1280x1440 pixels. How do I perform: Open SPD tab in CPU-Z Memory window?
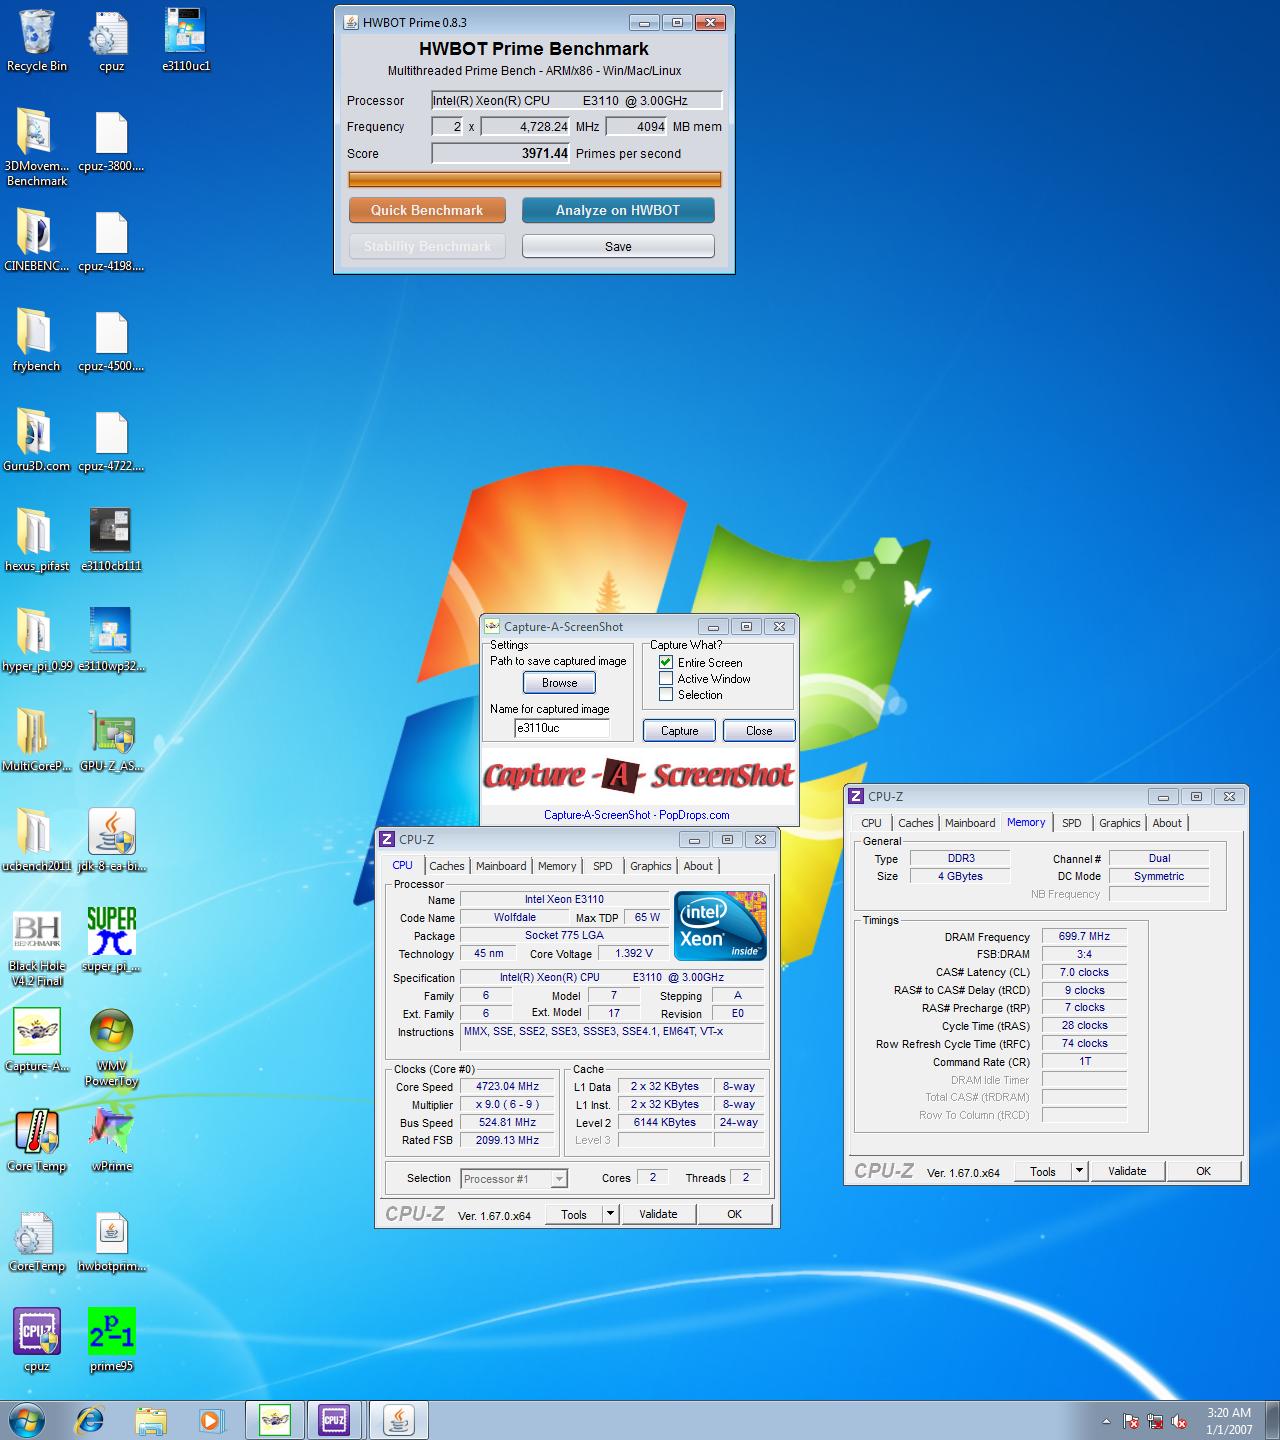[1072, 823]
